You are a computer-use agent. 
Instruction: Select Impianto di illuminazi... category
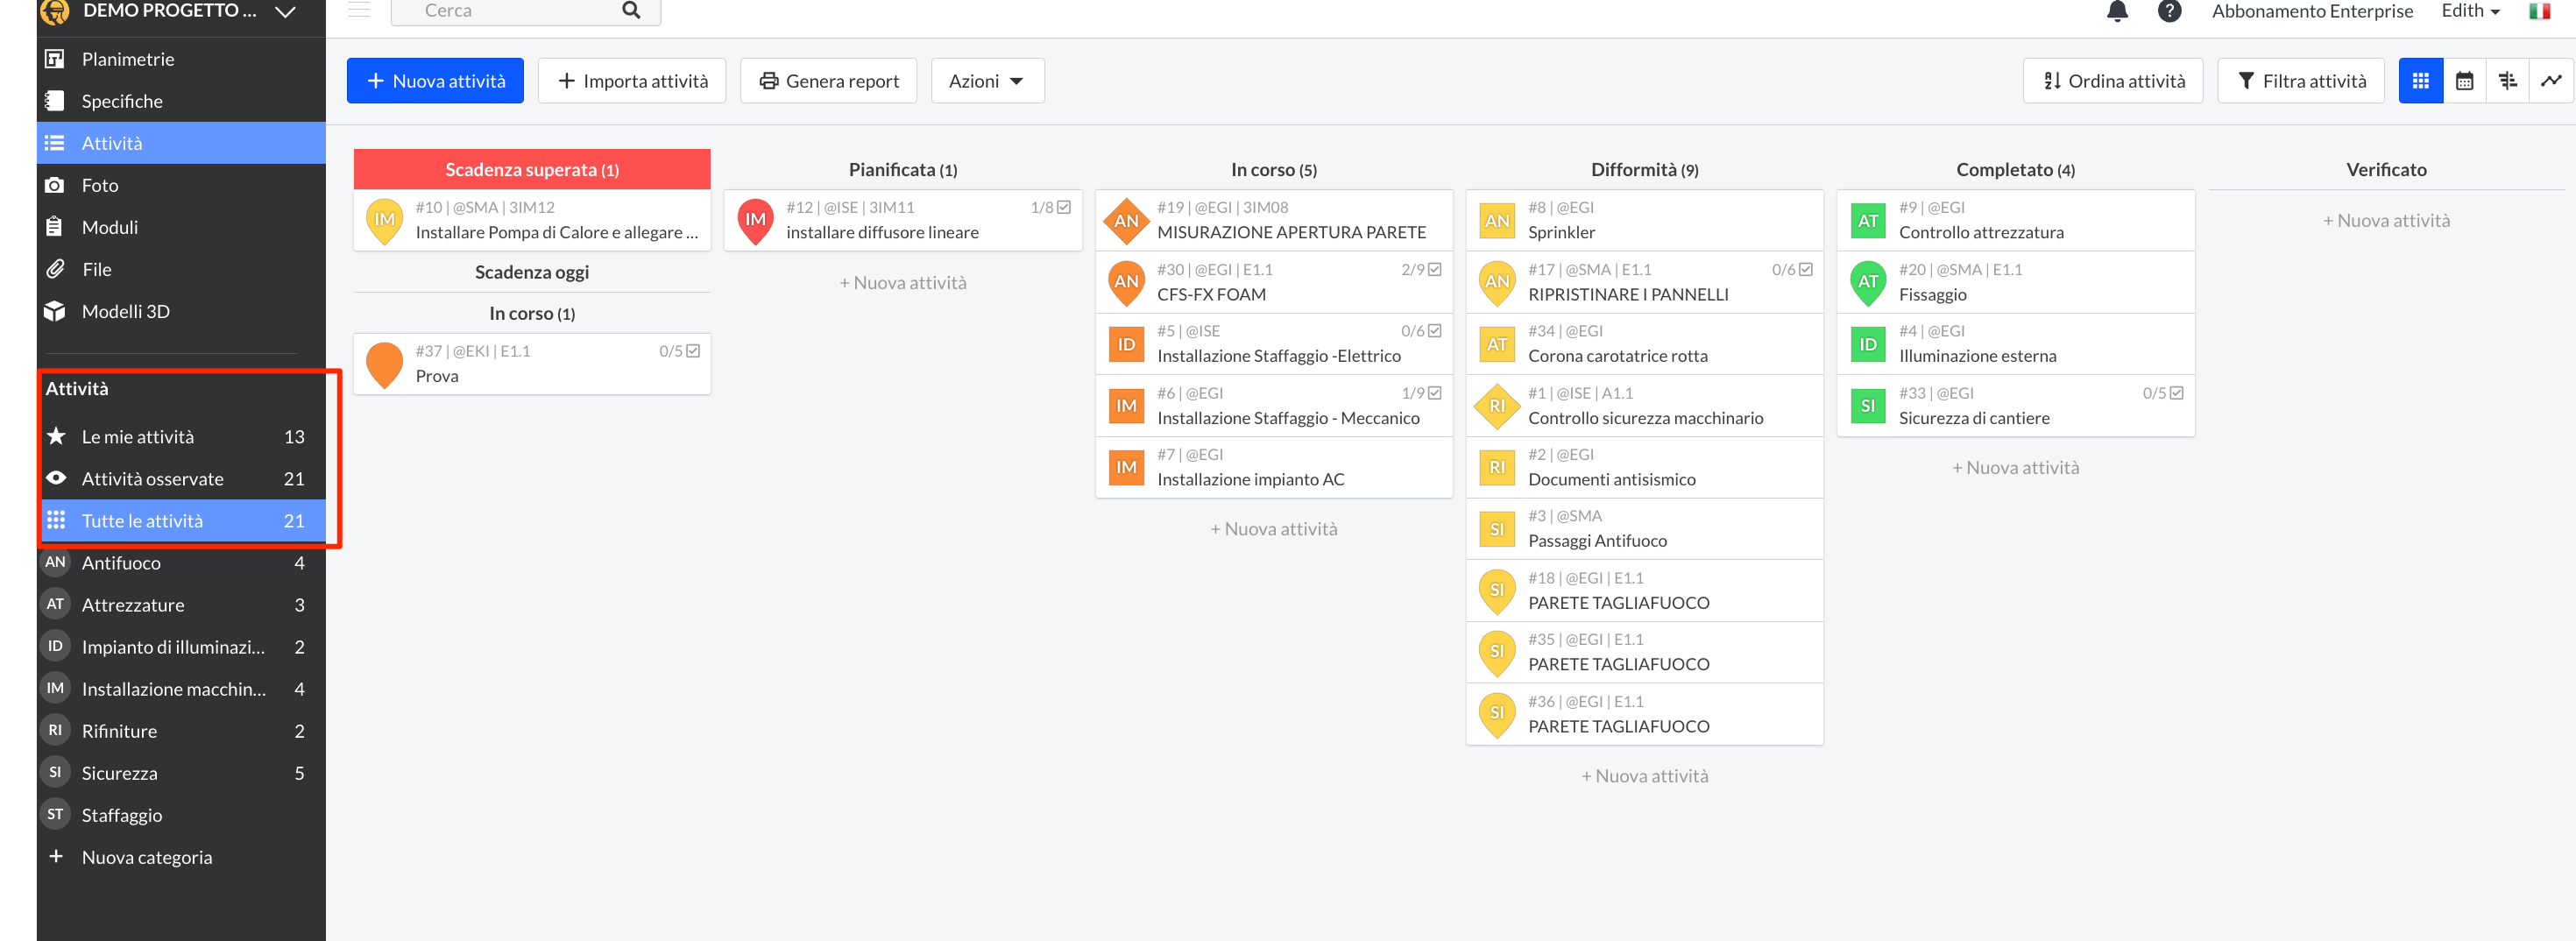181,646
